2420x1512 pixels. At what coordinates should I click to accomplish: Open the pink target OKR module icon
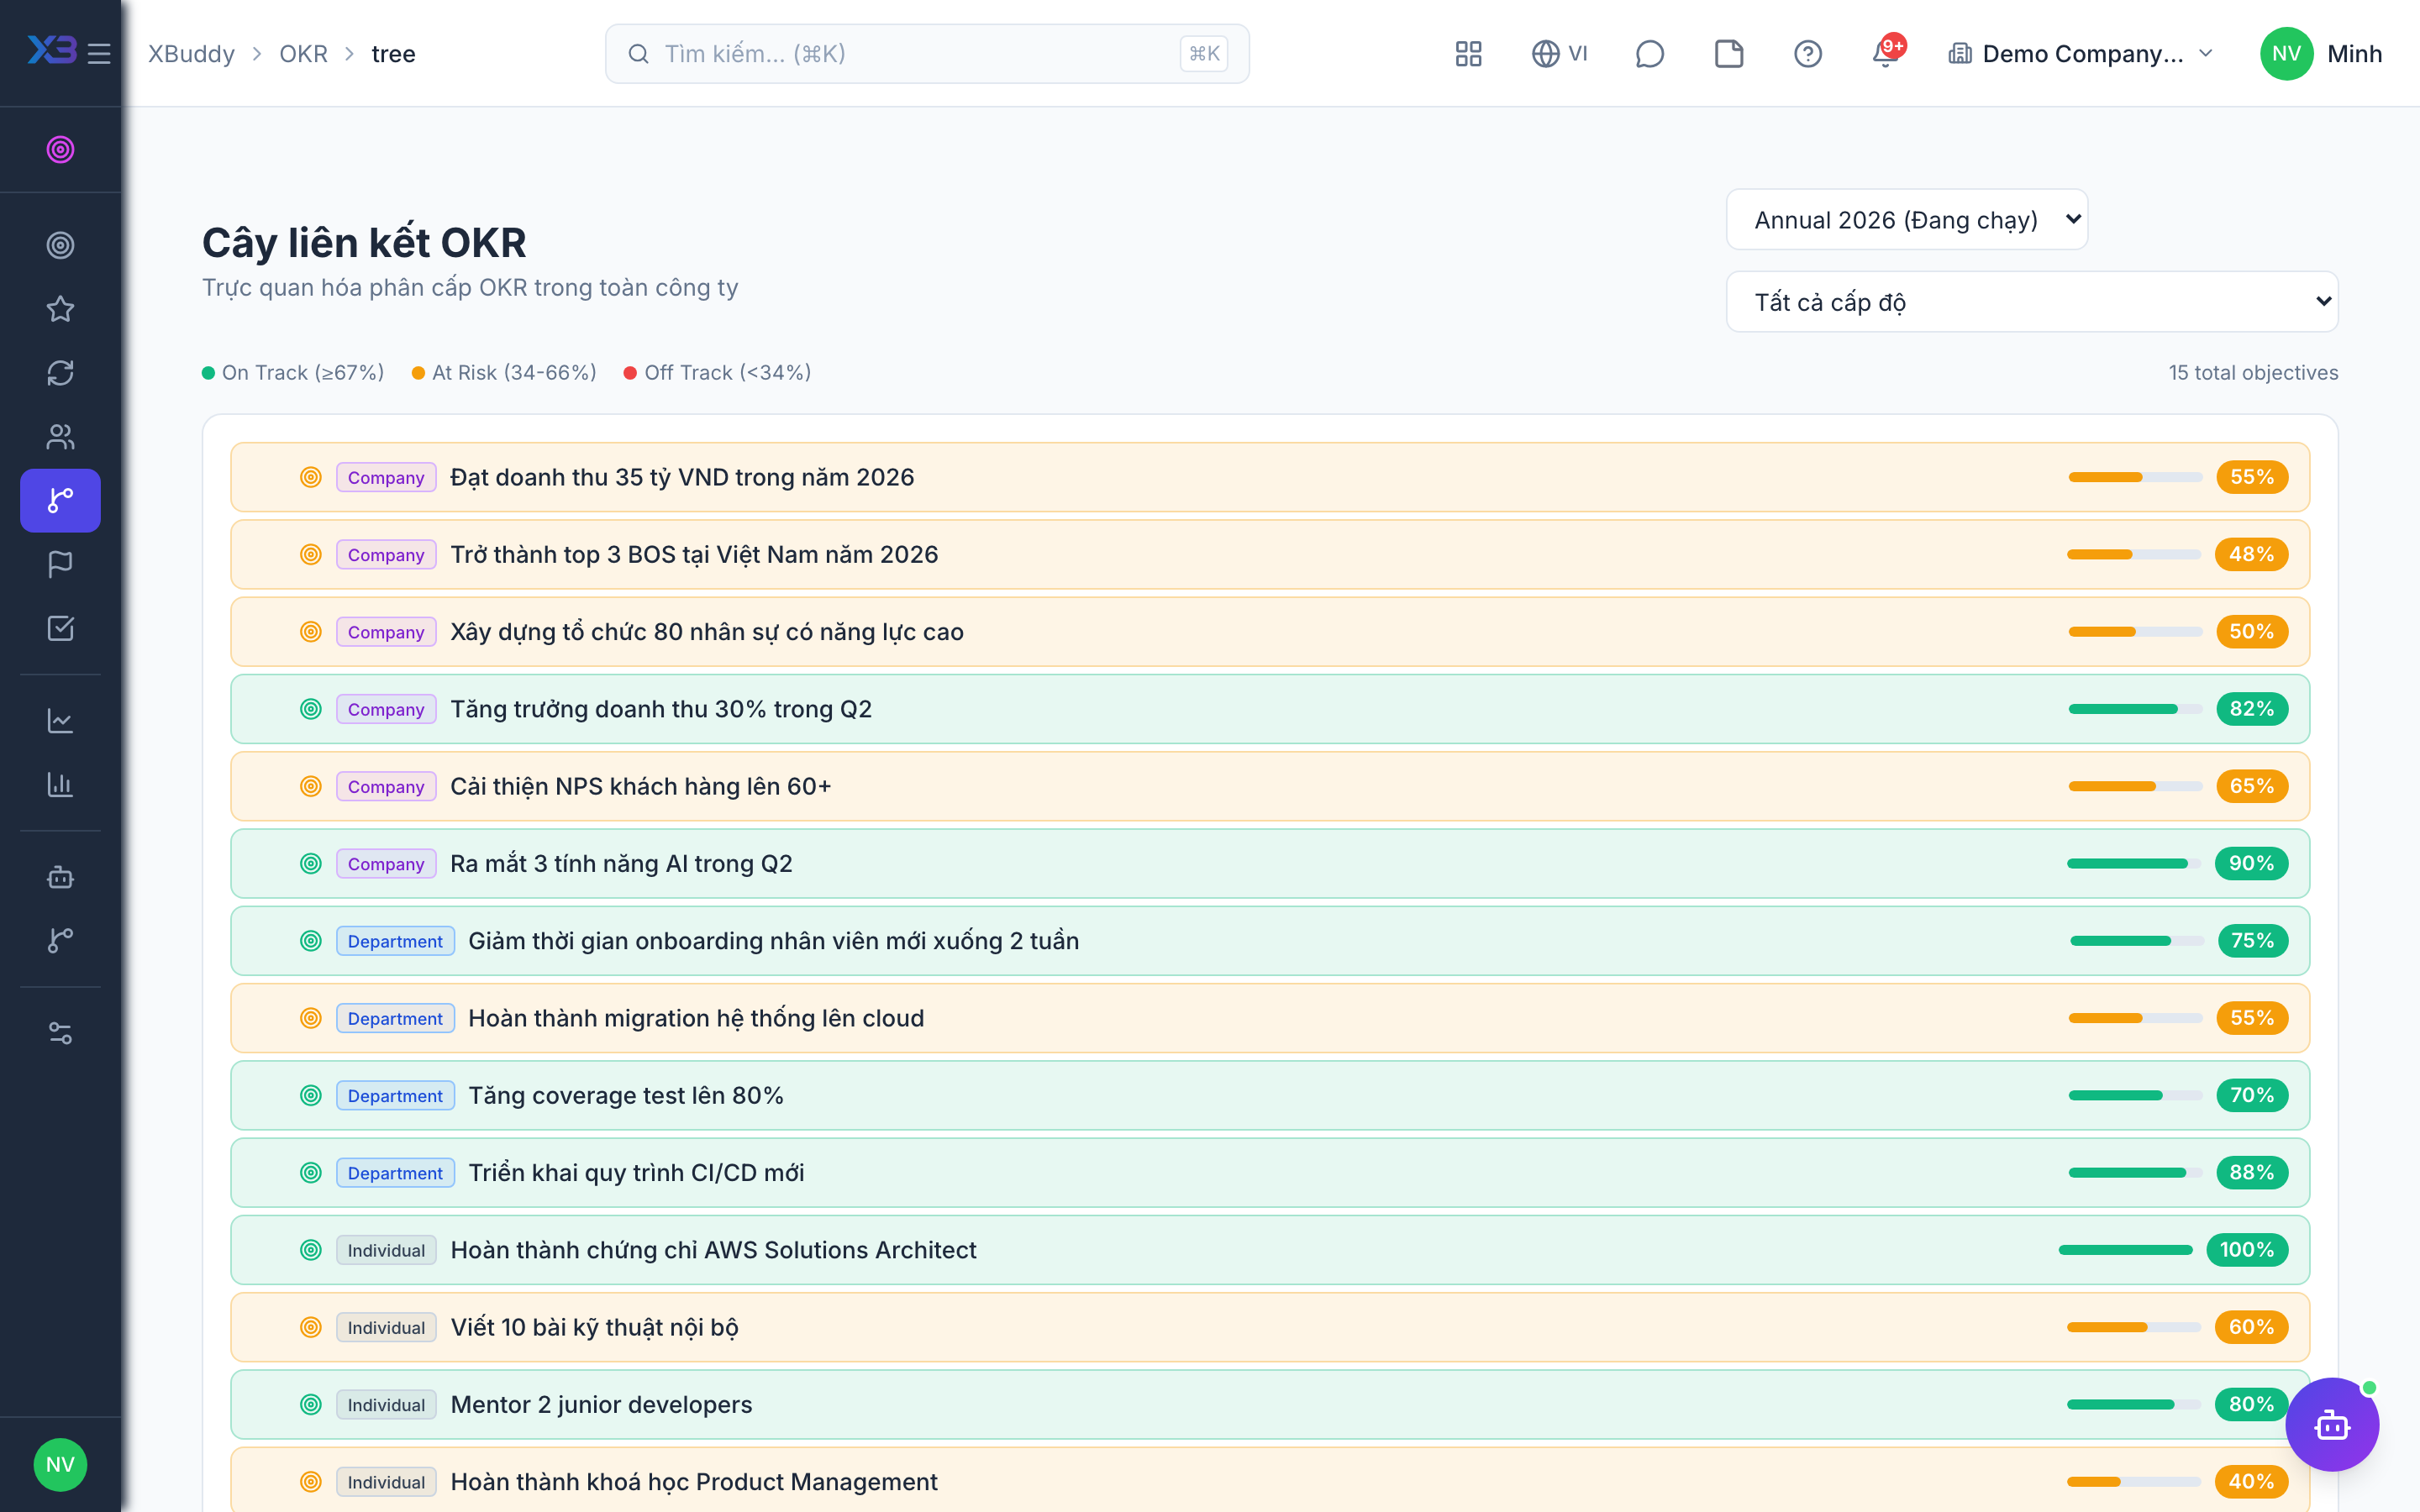(x=60, y=150)
